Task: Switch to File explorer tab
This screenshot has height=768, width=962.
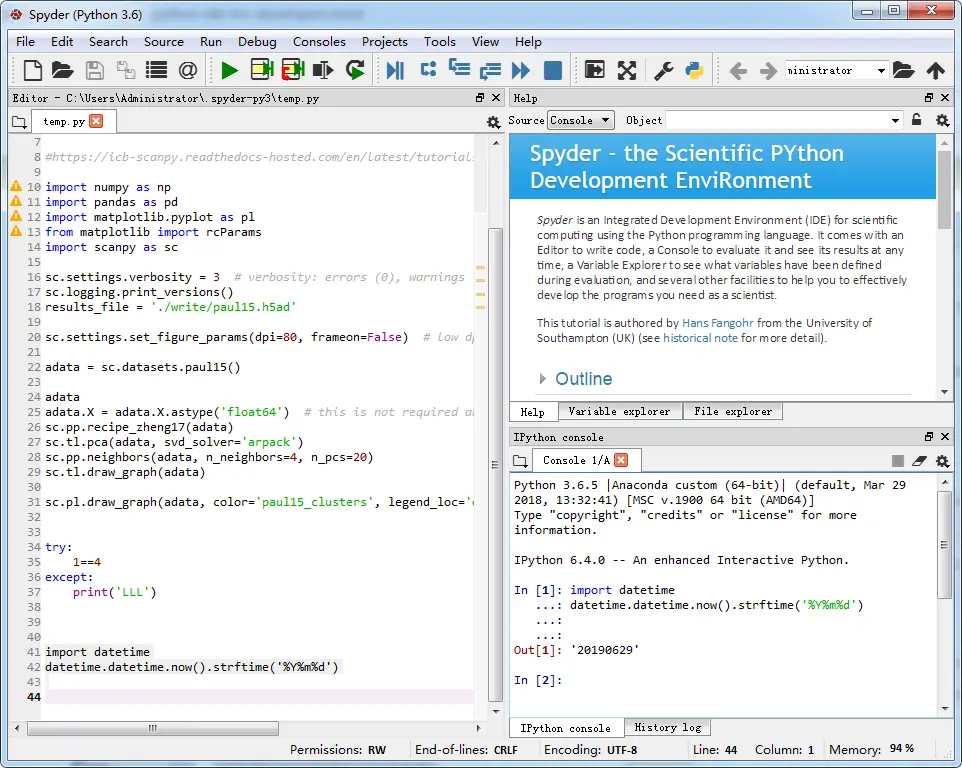Action: tap(733, 412)
